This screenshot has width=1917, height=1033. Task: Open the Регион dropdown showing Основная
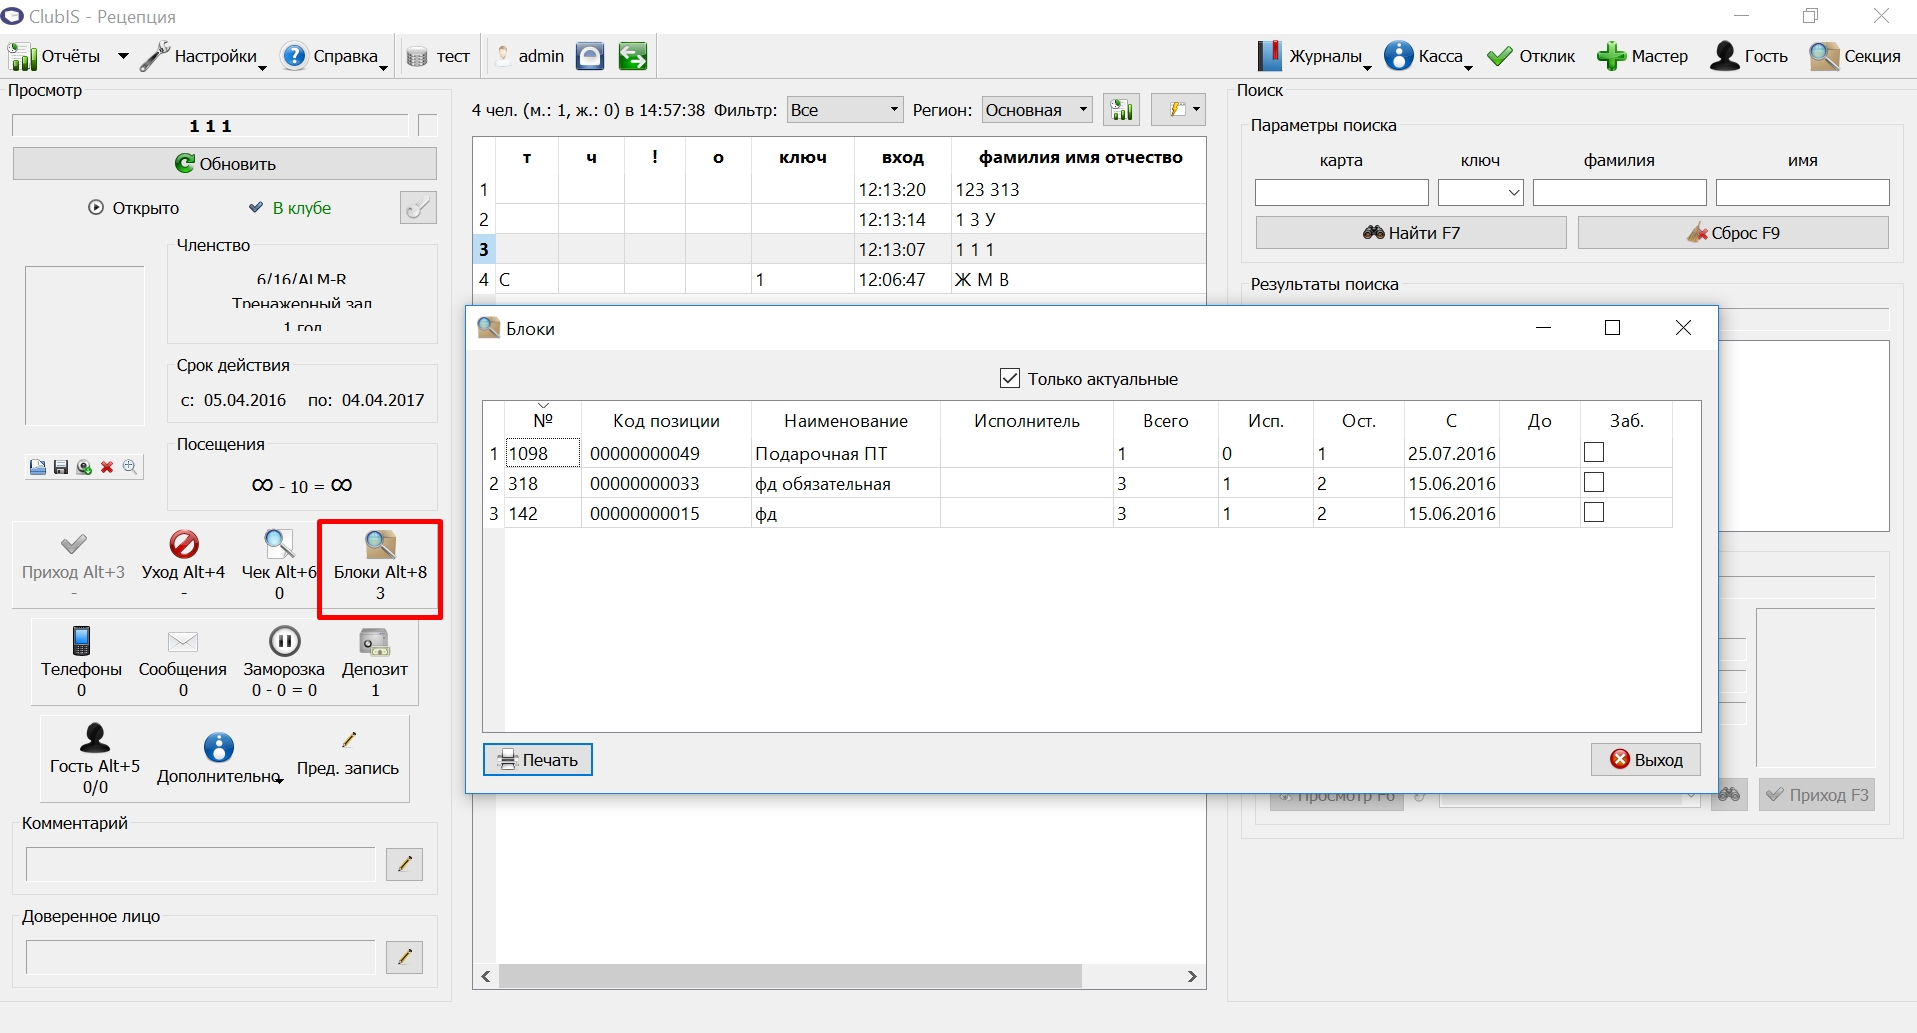pos(1038,110)
